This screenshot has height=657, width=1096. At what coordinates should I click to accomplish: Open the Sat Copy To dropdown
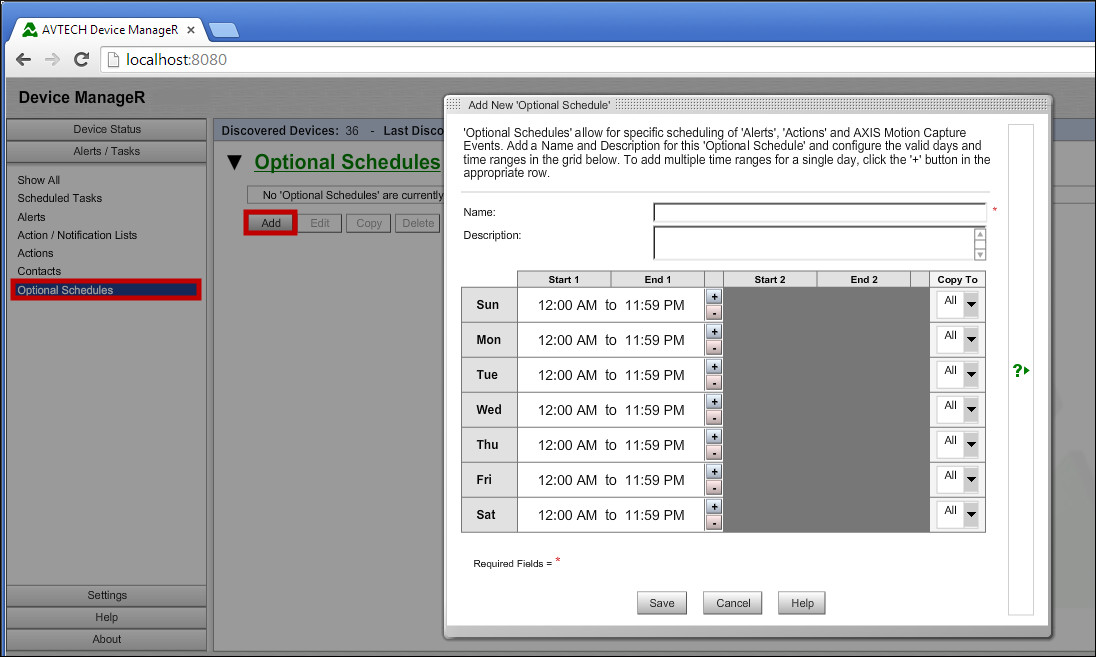pyautogui.click(x=970, y=514)
